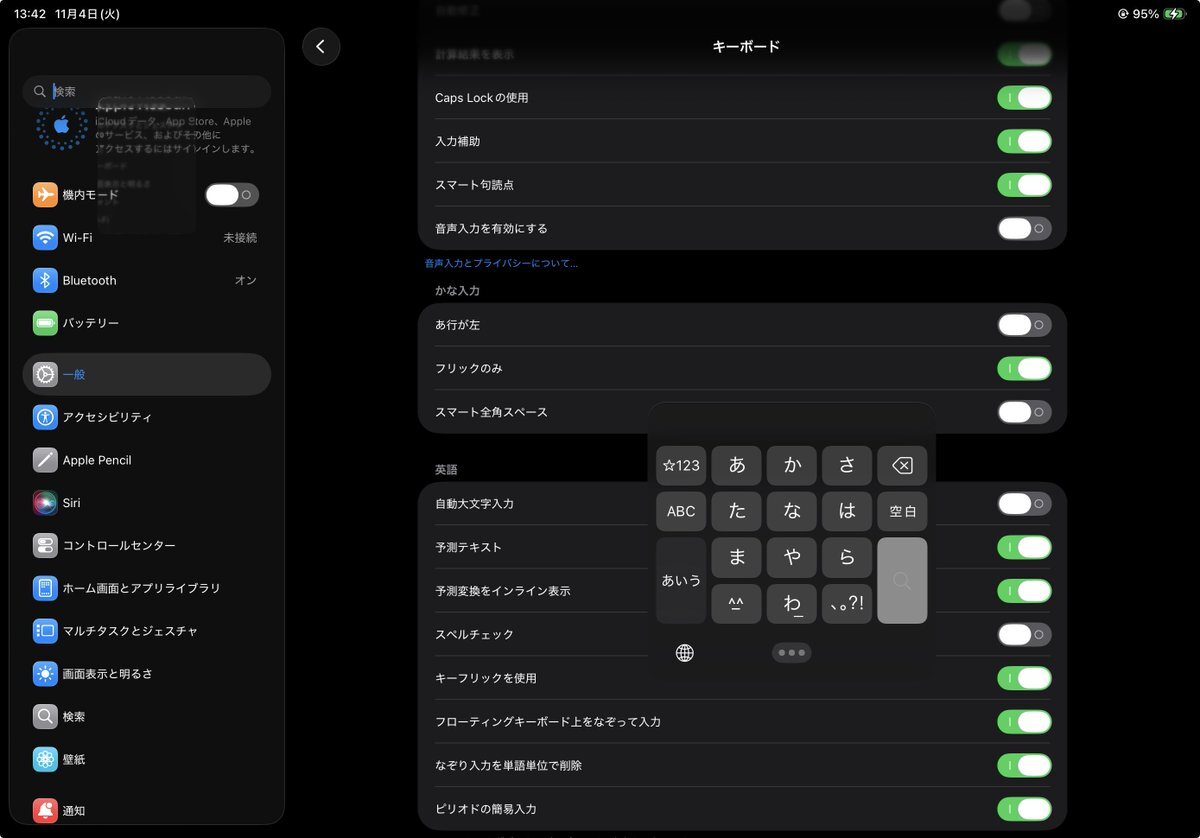Turn off フリックのみ switch
1200x838 pixels.
click(x=1024, y=369)
